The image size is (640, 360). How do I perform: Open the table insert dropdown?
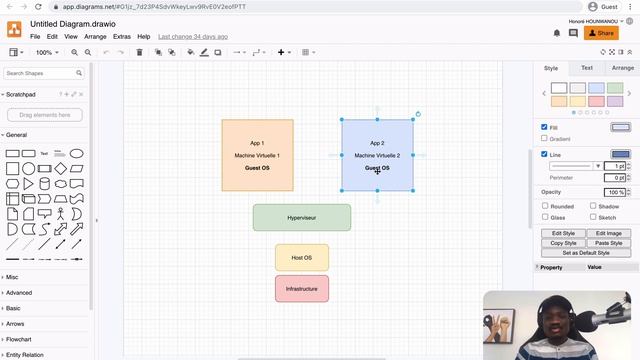pos(308,52)
